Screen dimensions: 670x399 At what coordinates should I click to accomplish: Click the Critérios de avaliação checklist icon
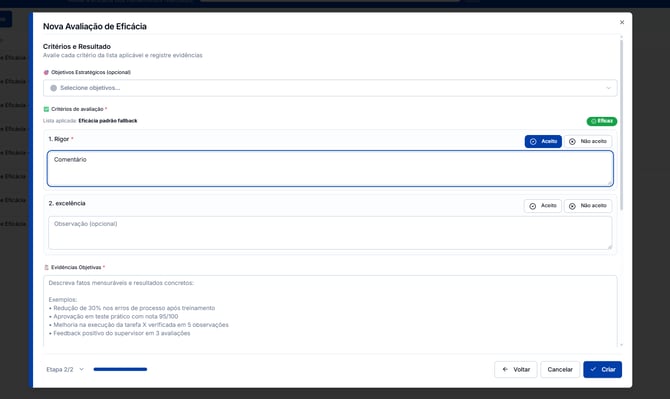tap(46, 109)
